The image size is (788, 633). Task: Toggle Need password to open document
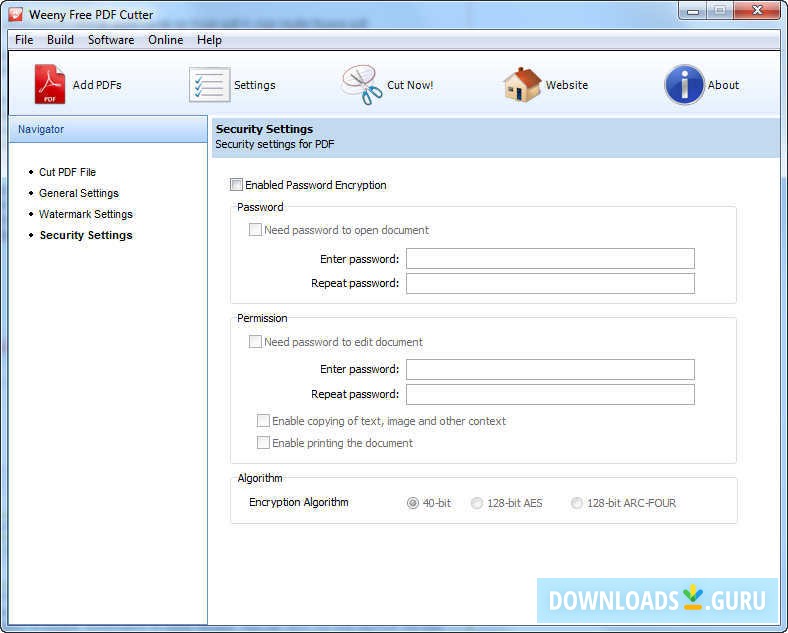pyautogui.click(x=255, y=230)
